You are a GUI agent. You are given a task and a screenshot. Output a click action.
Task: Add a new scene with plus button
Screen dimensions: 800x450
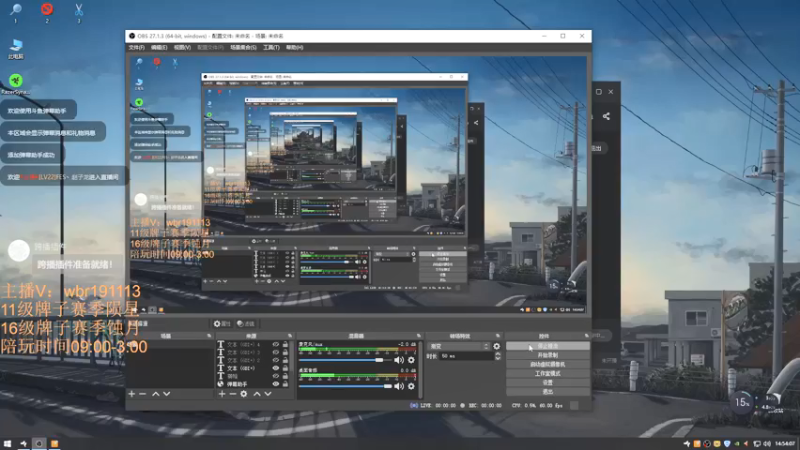132,394
